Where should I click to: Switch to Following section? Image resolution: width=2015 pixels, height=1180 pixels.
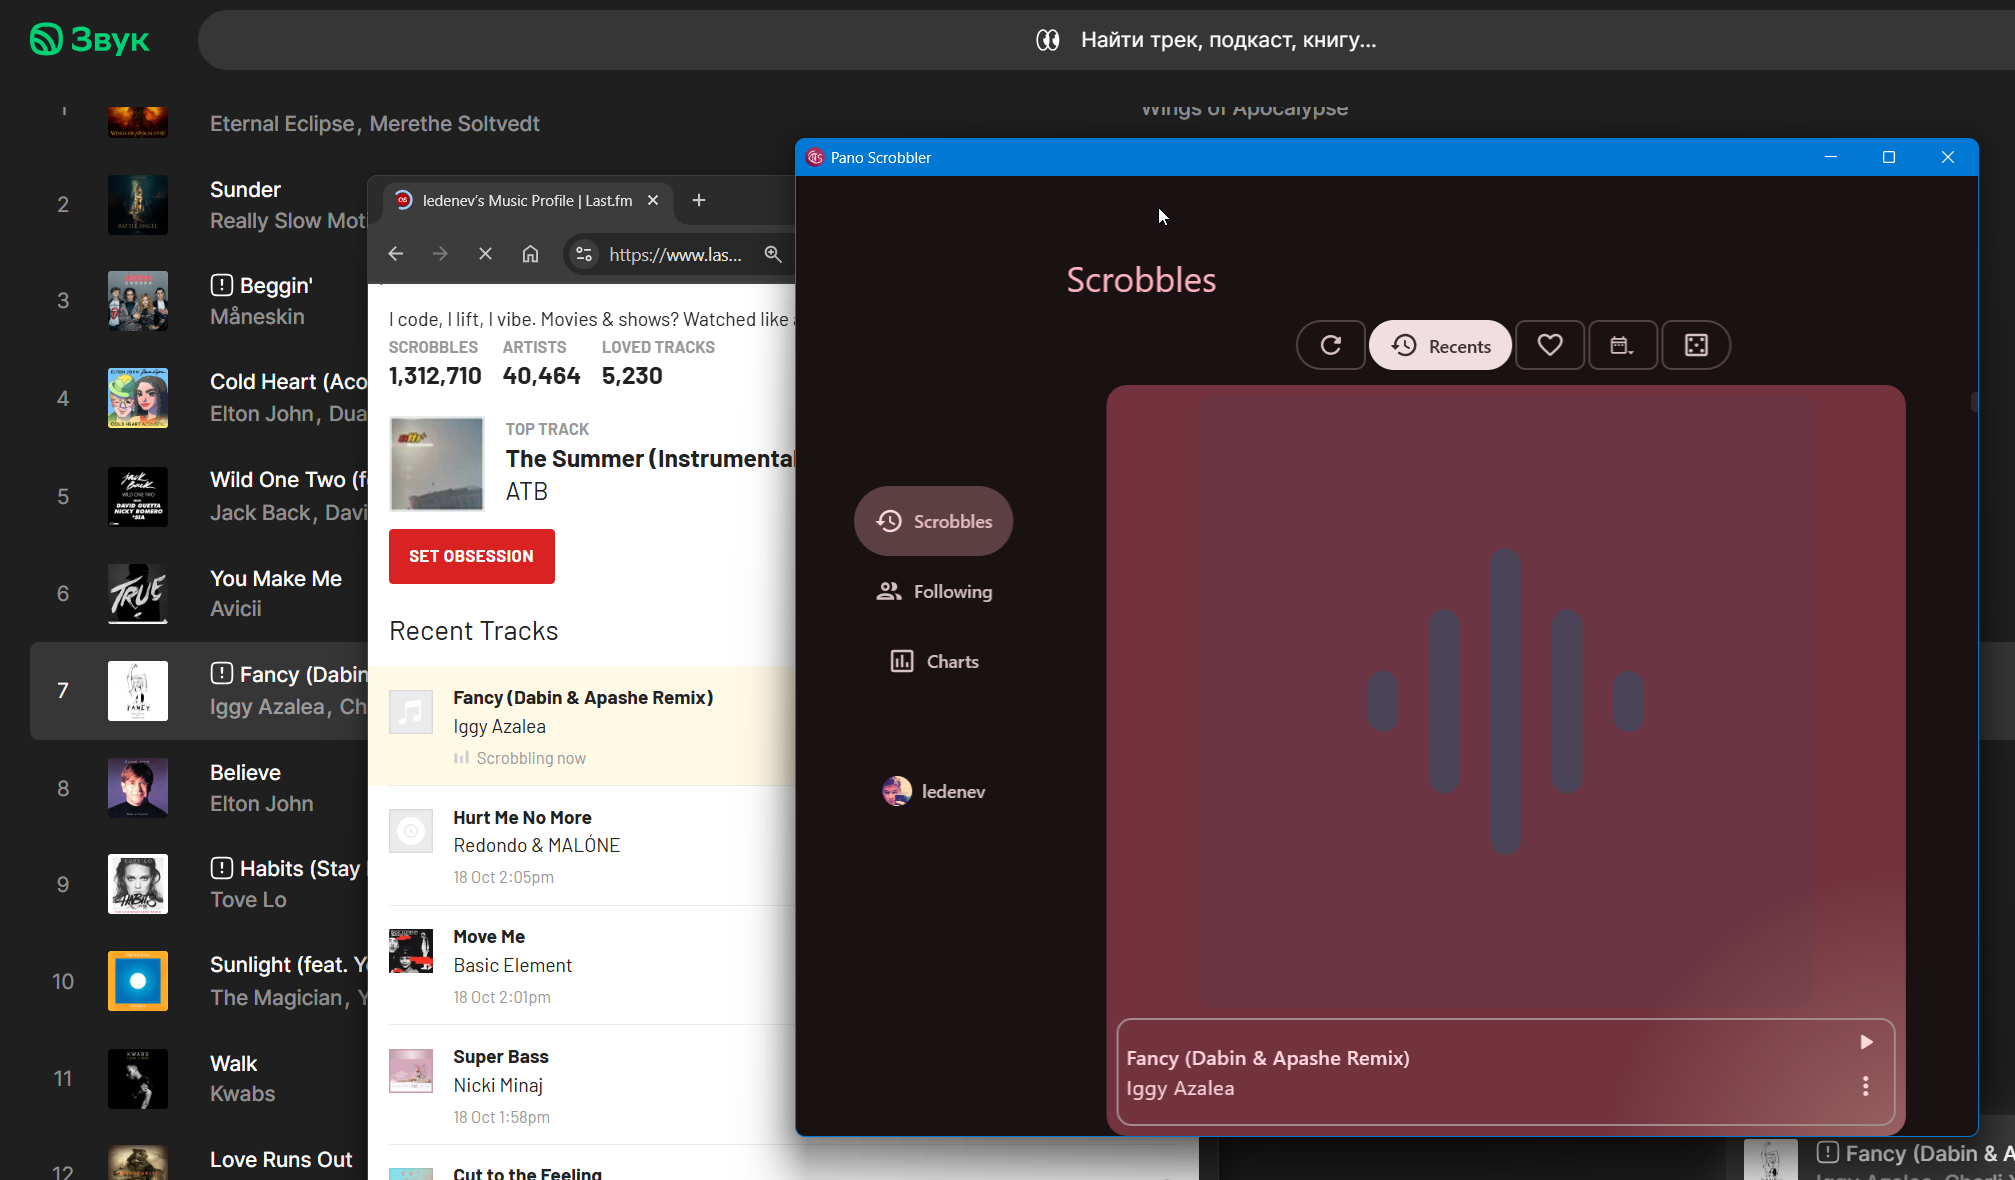point(933,591)
